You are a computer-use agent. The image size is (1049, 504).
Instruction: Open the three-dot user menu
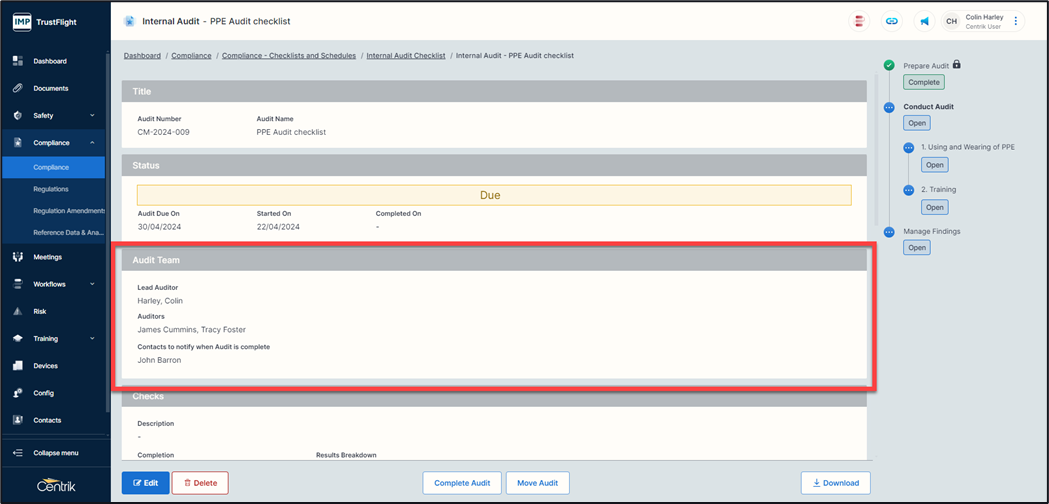tap(1016, 21)
